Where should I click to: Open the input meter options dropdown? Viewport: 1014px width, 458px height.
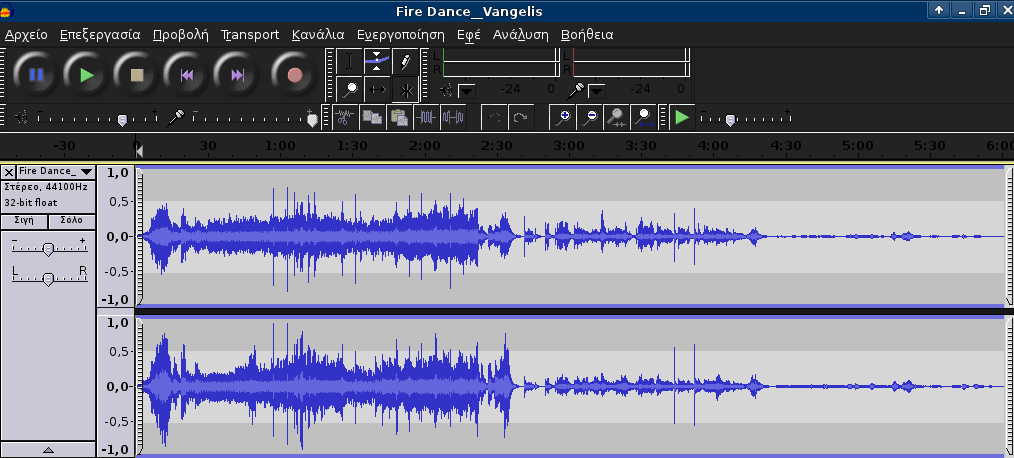(x=596, y=91)
